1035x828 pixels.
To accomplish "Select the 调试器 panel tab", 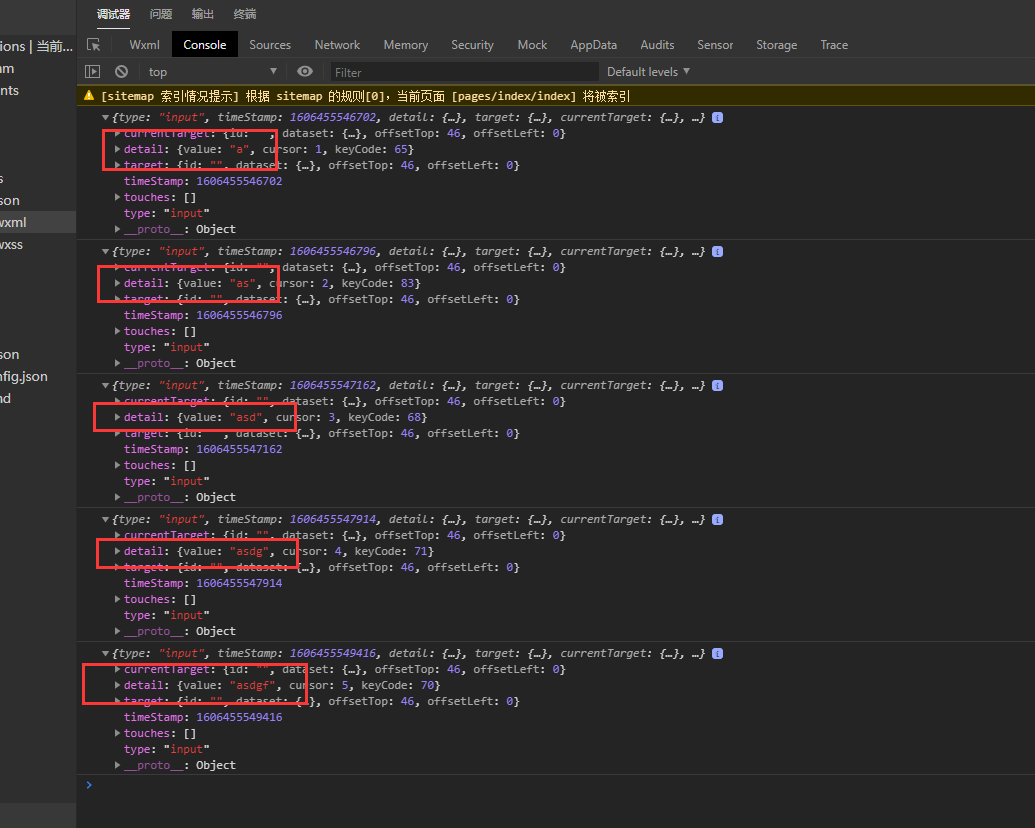I will point(113,14).
